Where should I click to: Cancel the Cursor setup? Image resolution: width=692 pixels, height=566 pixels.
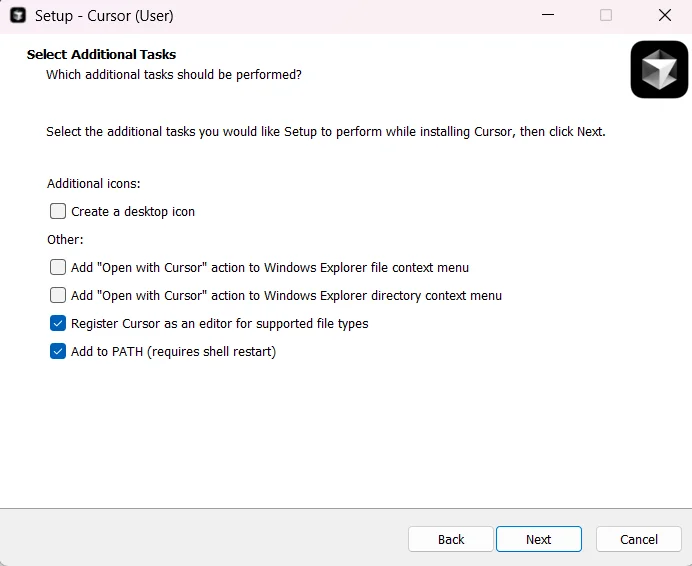(639, 539)
